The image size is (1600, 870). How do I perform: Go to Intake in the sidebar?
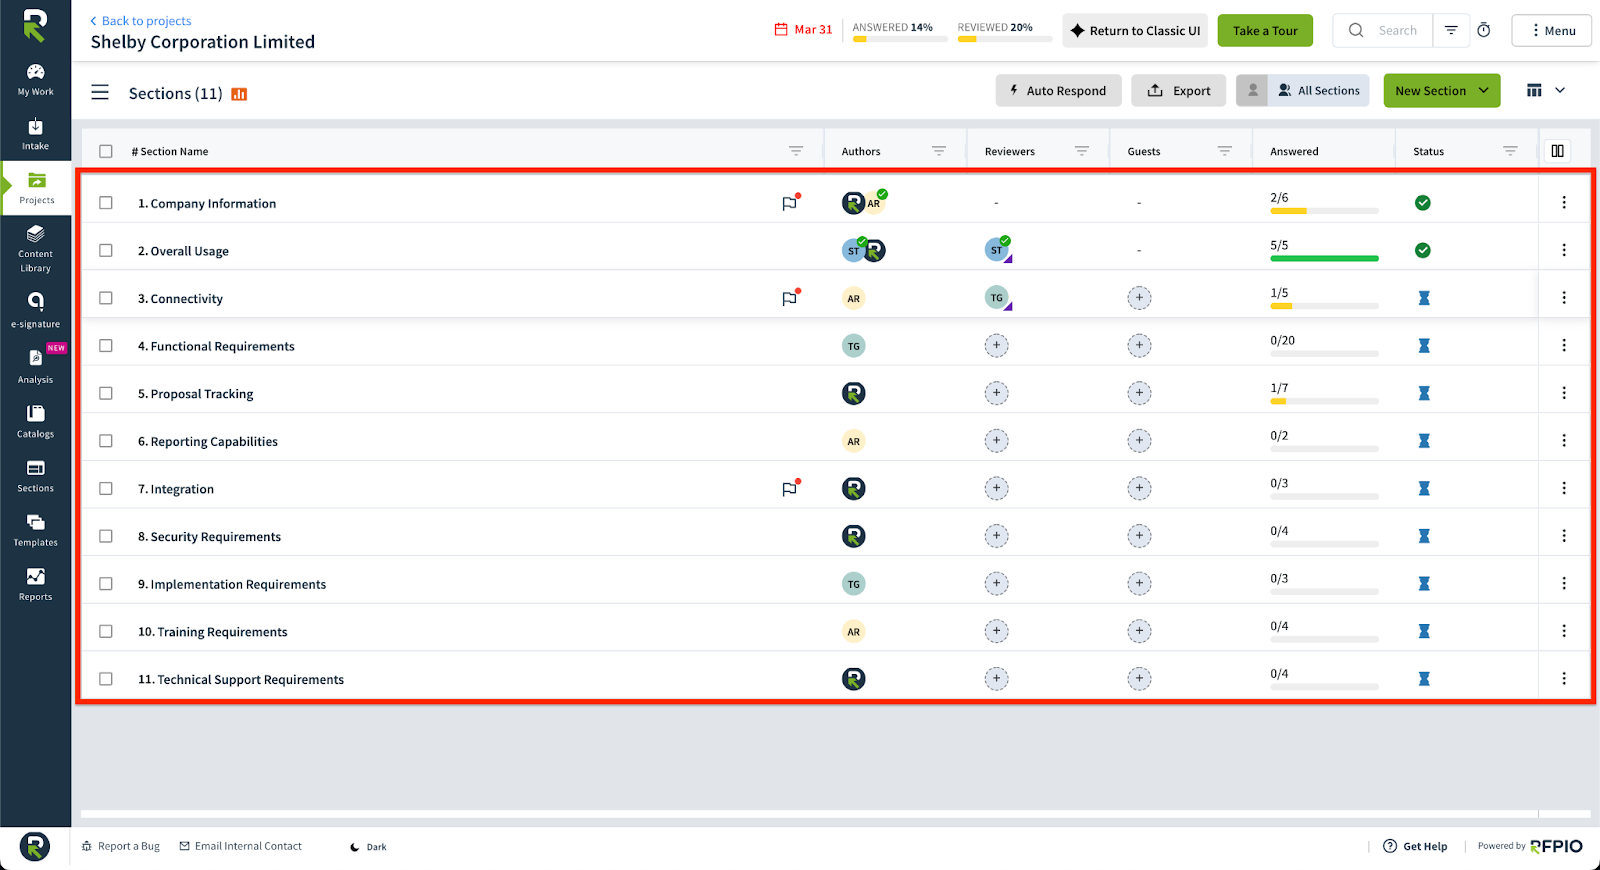[x=35, y=134]
